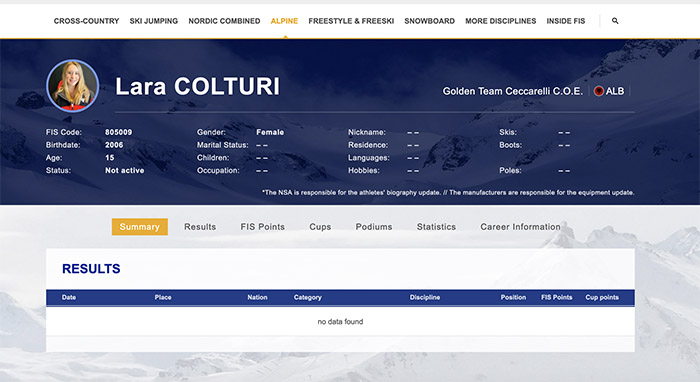The height and width of the screenshot is (382, 700).
Task: Switch to the Cups tab
Action: pyautogui.click(x=320, y=227)
